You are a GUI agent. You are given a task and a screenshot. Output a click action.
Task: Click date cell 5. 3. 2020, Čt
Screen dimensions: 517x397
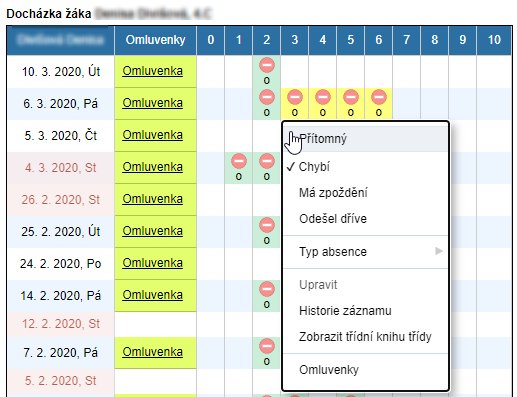[x=61, y=136]
